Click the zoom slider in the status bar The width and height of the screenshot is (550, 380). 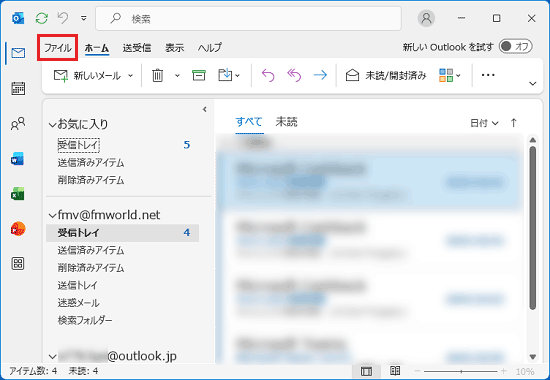[x=461, y=371]
